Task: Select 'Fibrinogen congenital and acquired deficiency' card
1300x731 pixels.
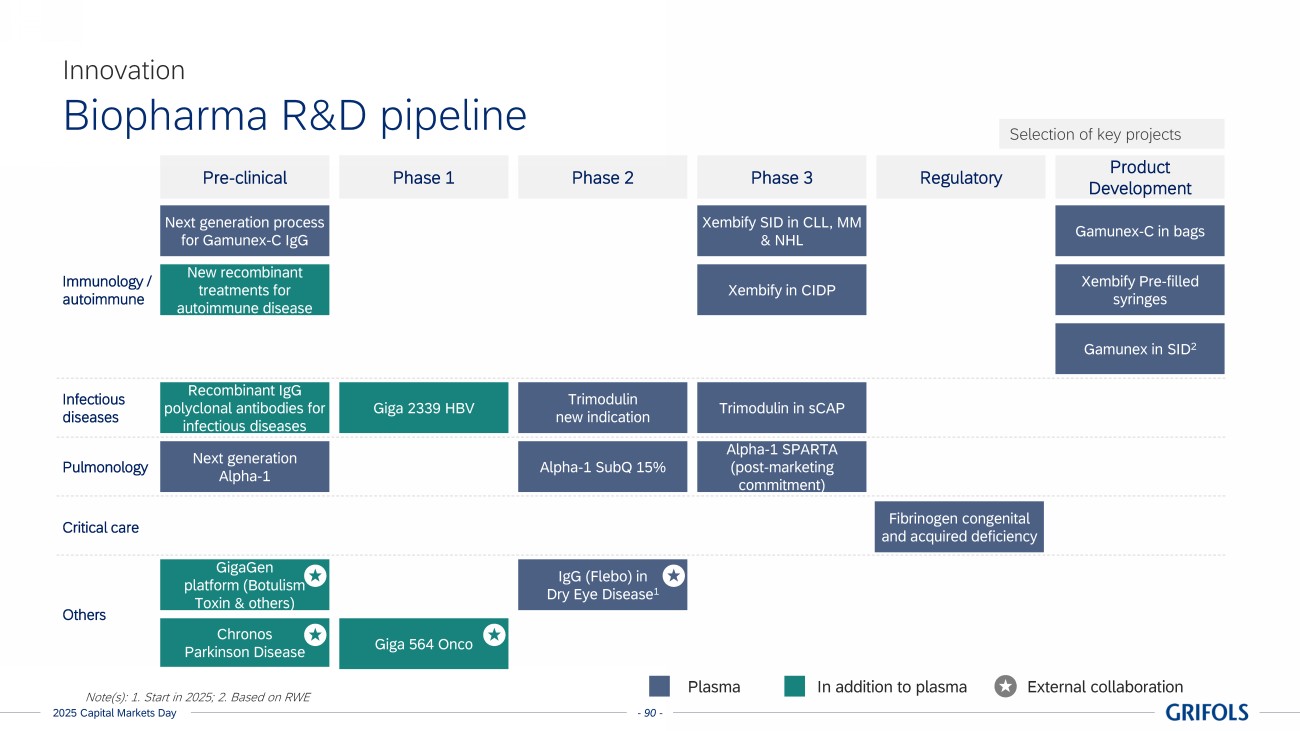Action: (961, 527)
